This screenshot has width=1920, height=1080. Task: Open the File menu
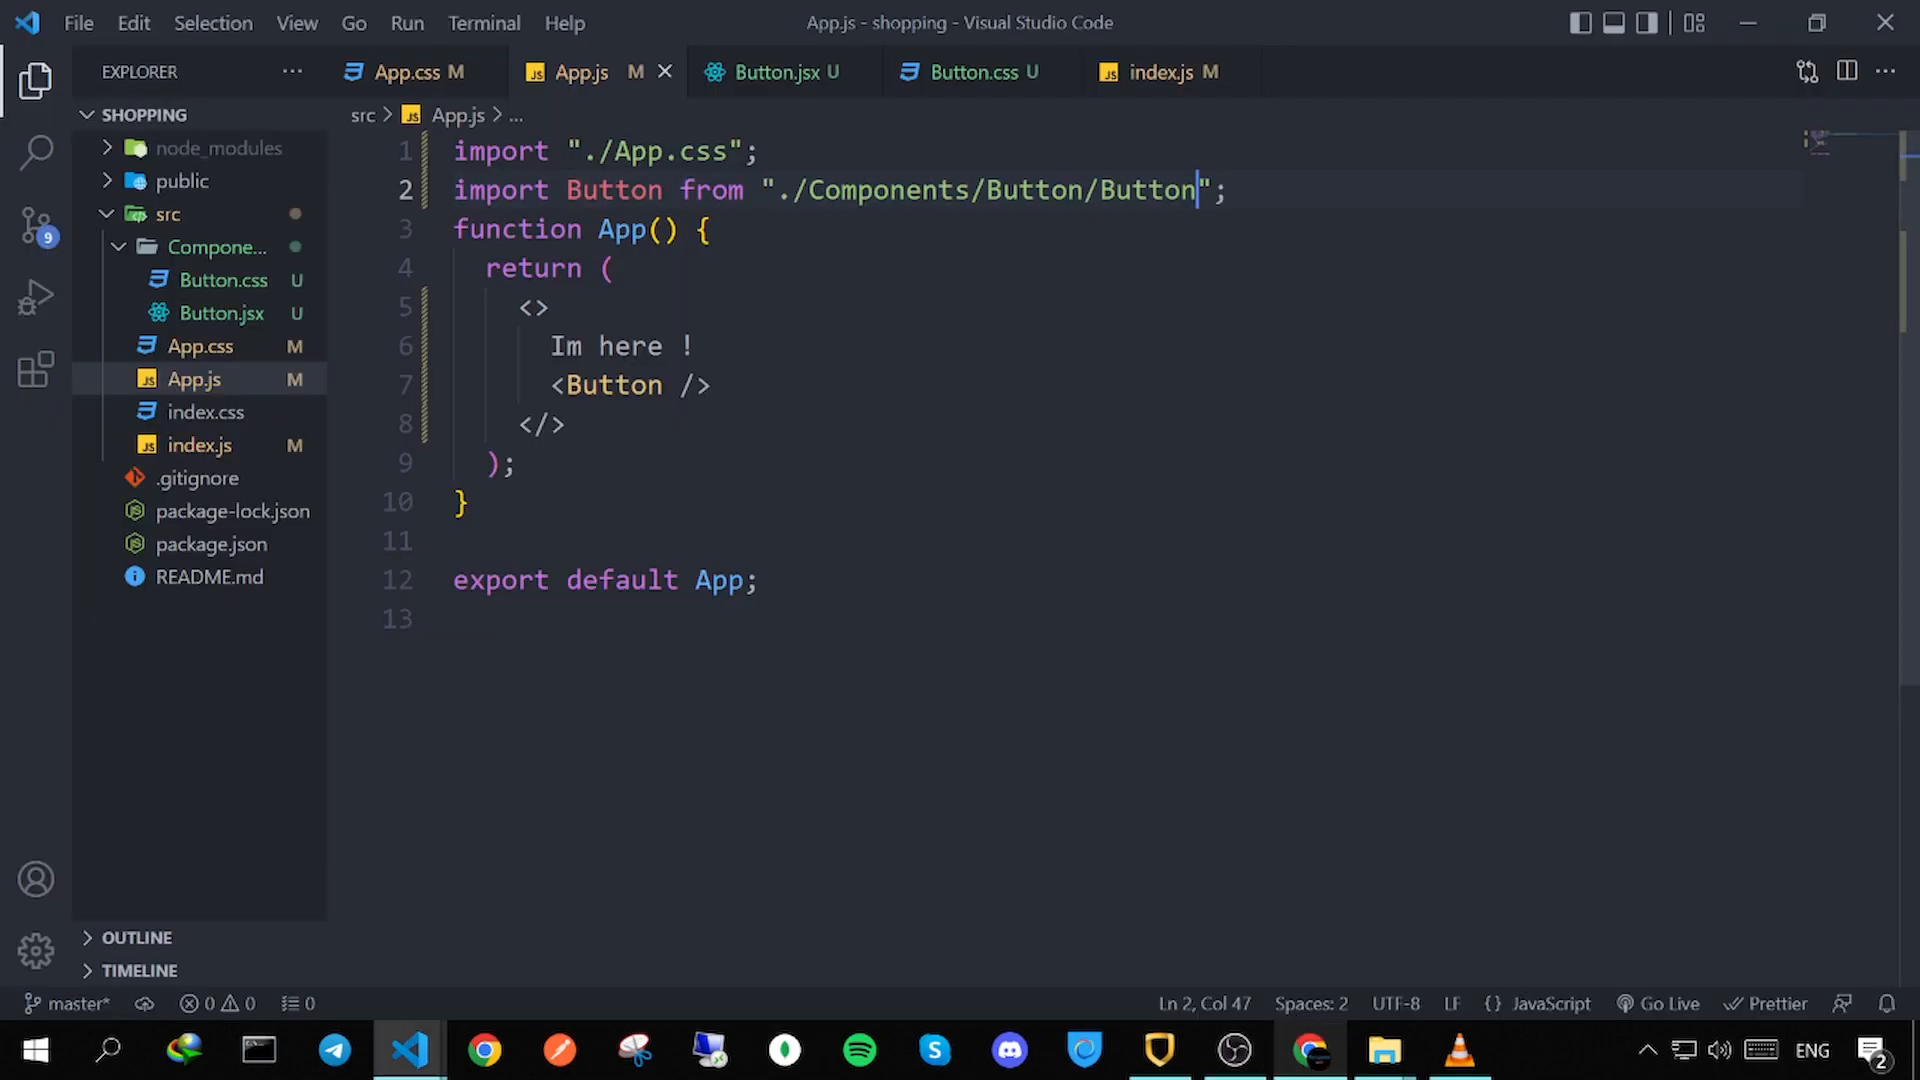coord(78,23)
